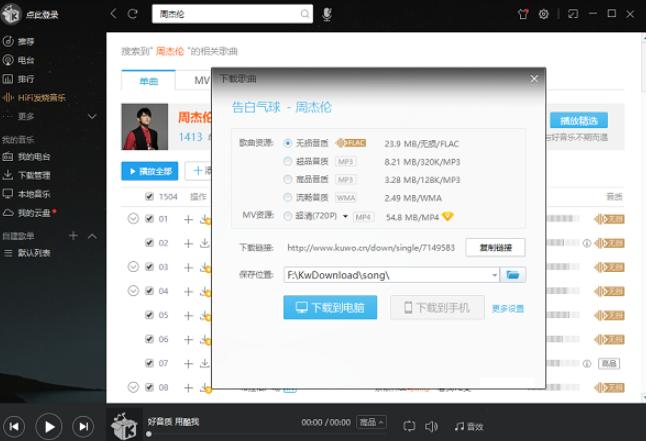Select 高品音质 128K MP3 option
Image resolution: width=646 pixels, height=441 pixels.
288,179
